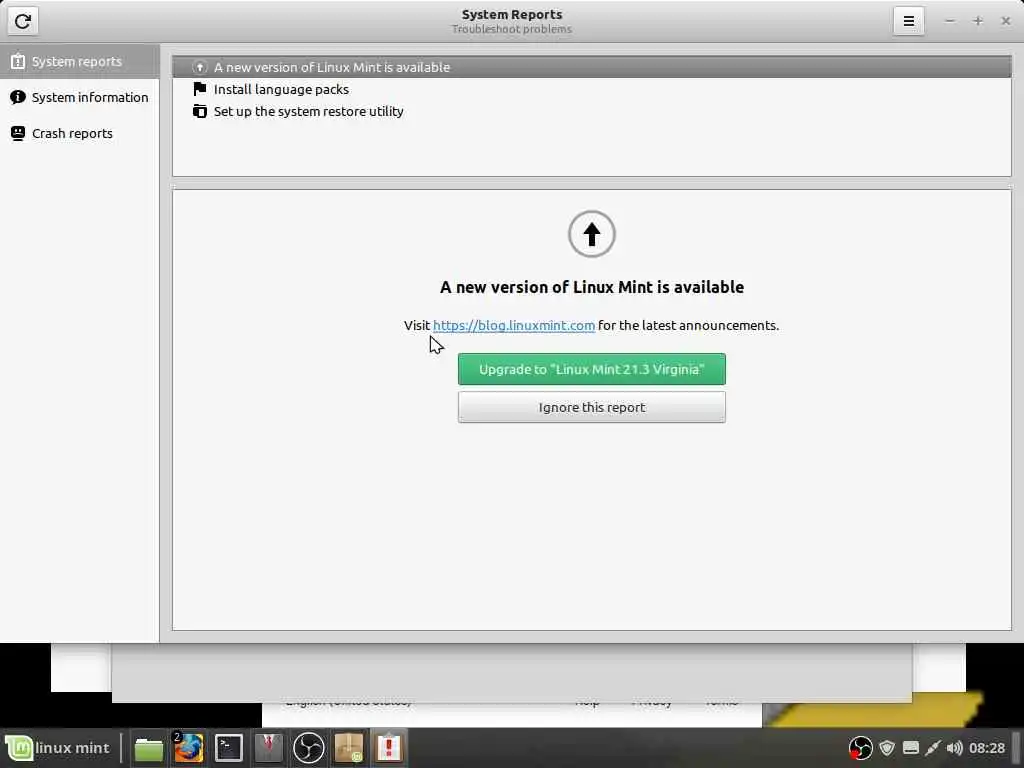Open the hamburger menu button
The width and height of the screenshot is (1024, 768).
(908, 21)
